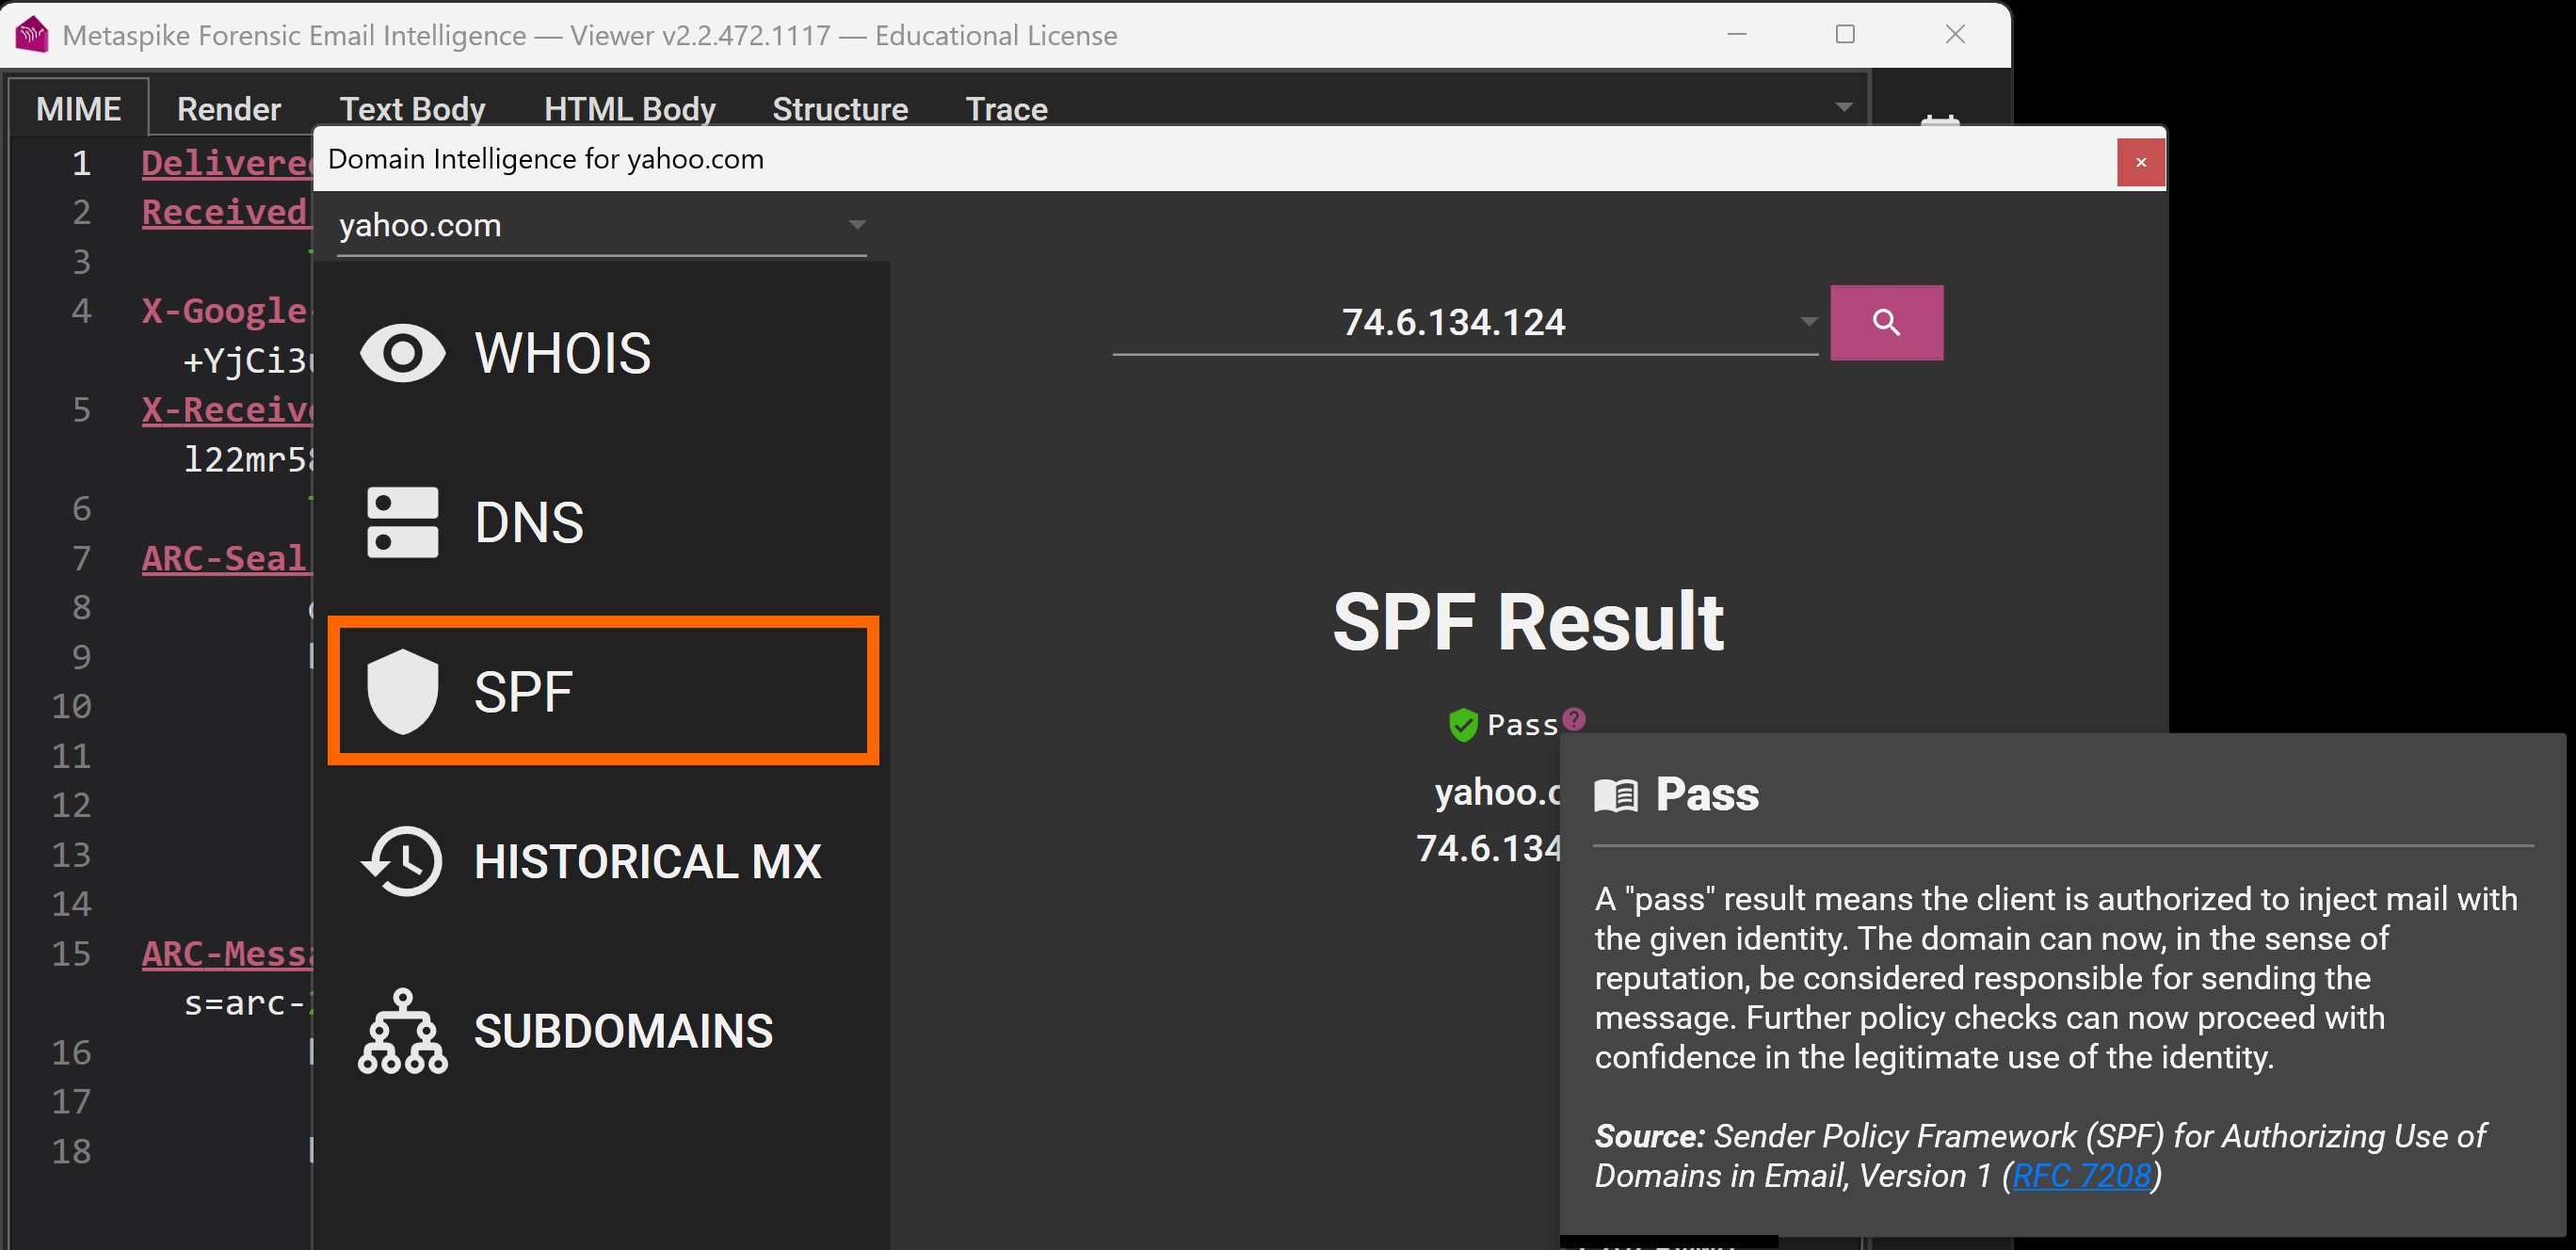Open the RFC 7208 link
Image resolution: width=2576 pixels, height=1250 pixels.
coord(2081,1176)
